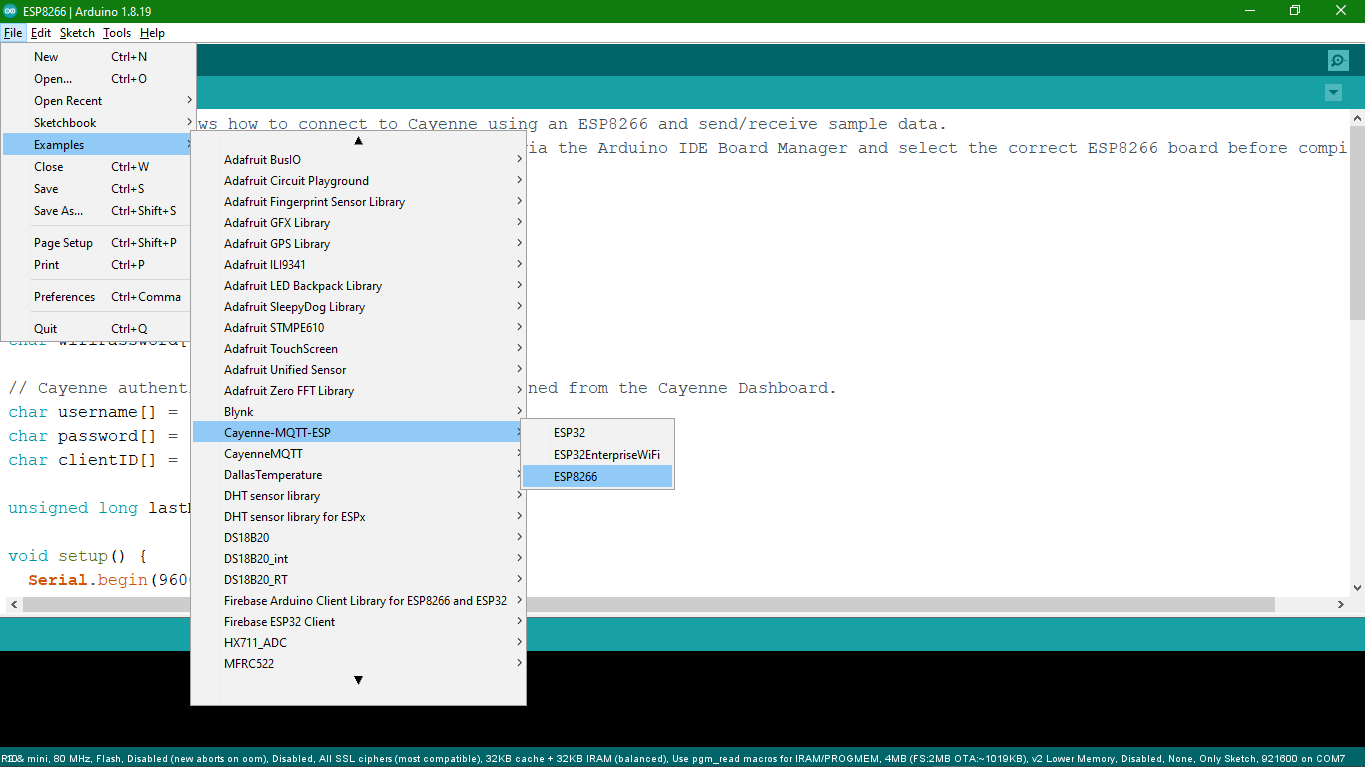Click the editor scroll right arrow
This screenshot has width=1365, height=767.
tap(1341, 605)
